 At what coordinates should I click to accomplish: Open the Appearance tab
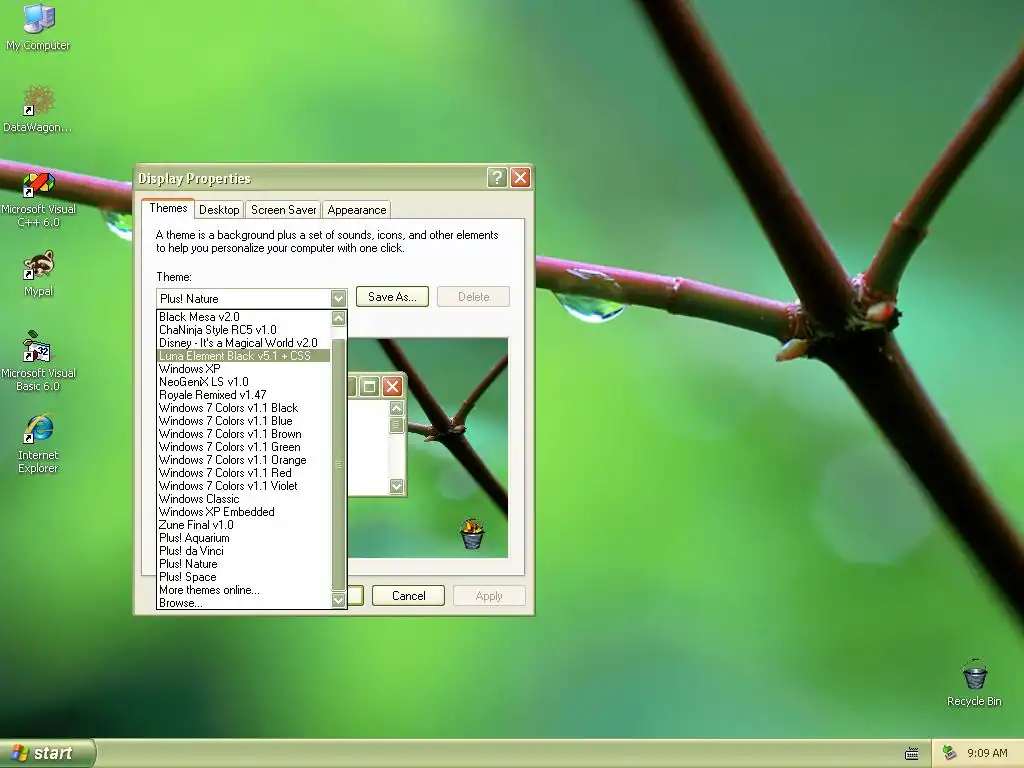tap(357, 210)
